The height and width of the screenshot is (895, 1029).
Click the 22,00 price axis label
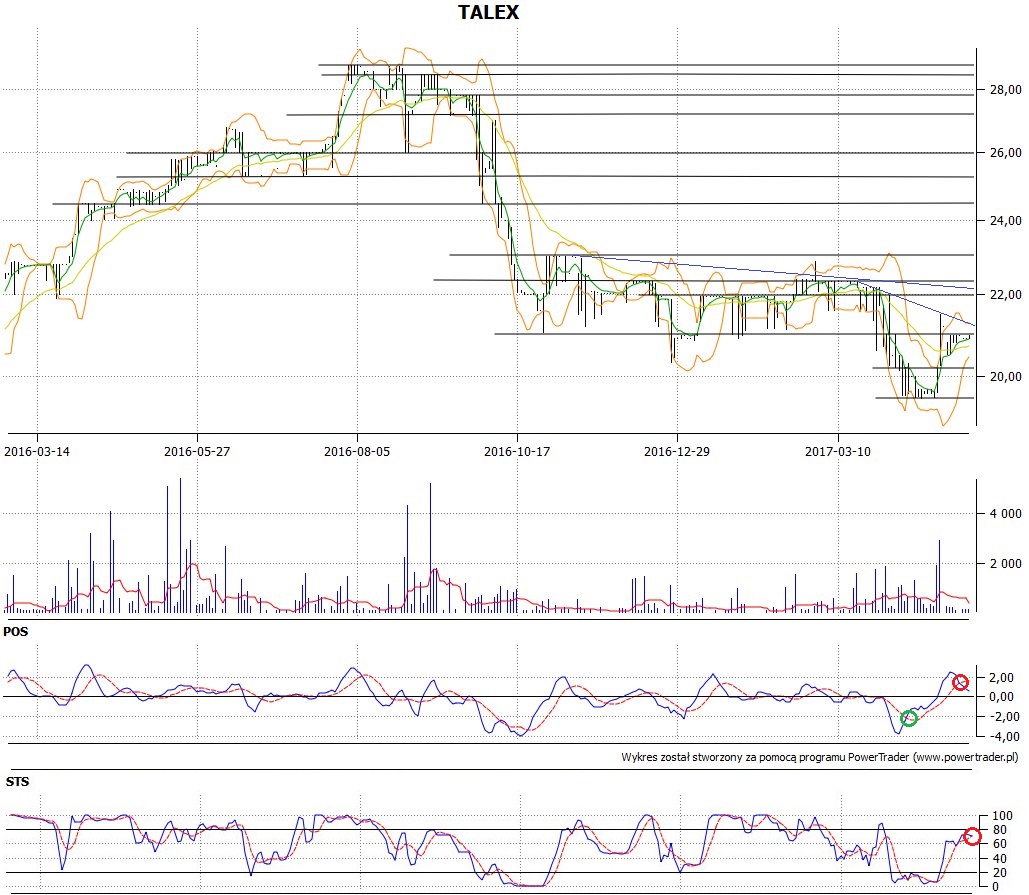tap(1005, 294)
